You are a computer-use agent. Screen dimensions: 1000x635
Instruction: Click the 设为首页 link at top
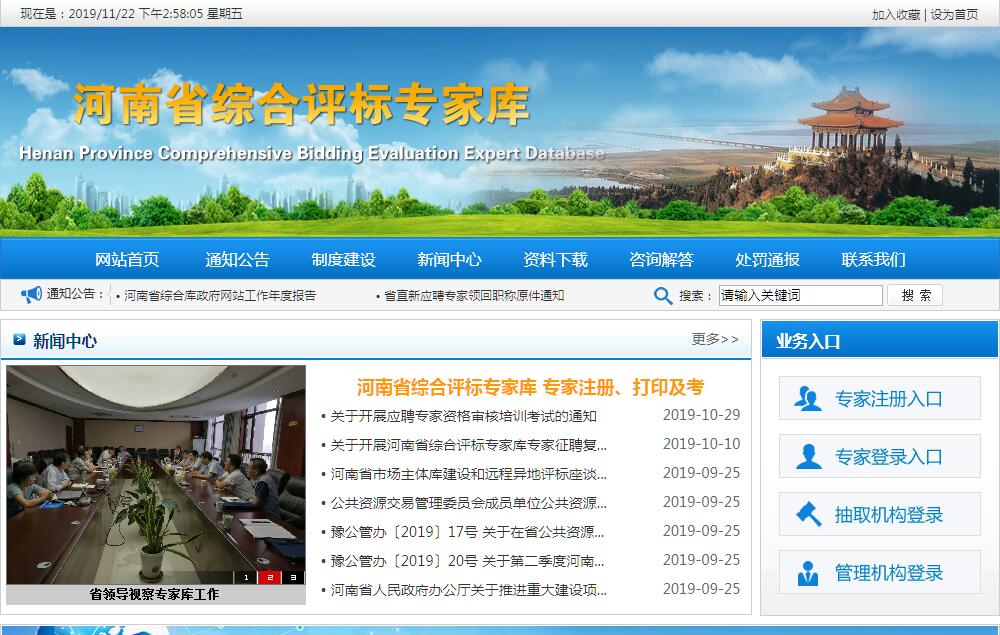[x=954, y=14]
